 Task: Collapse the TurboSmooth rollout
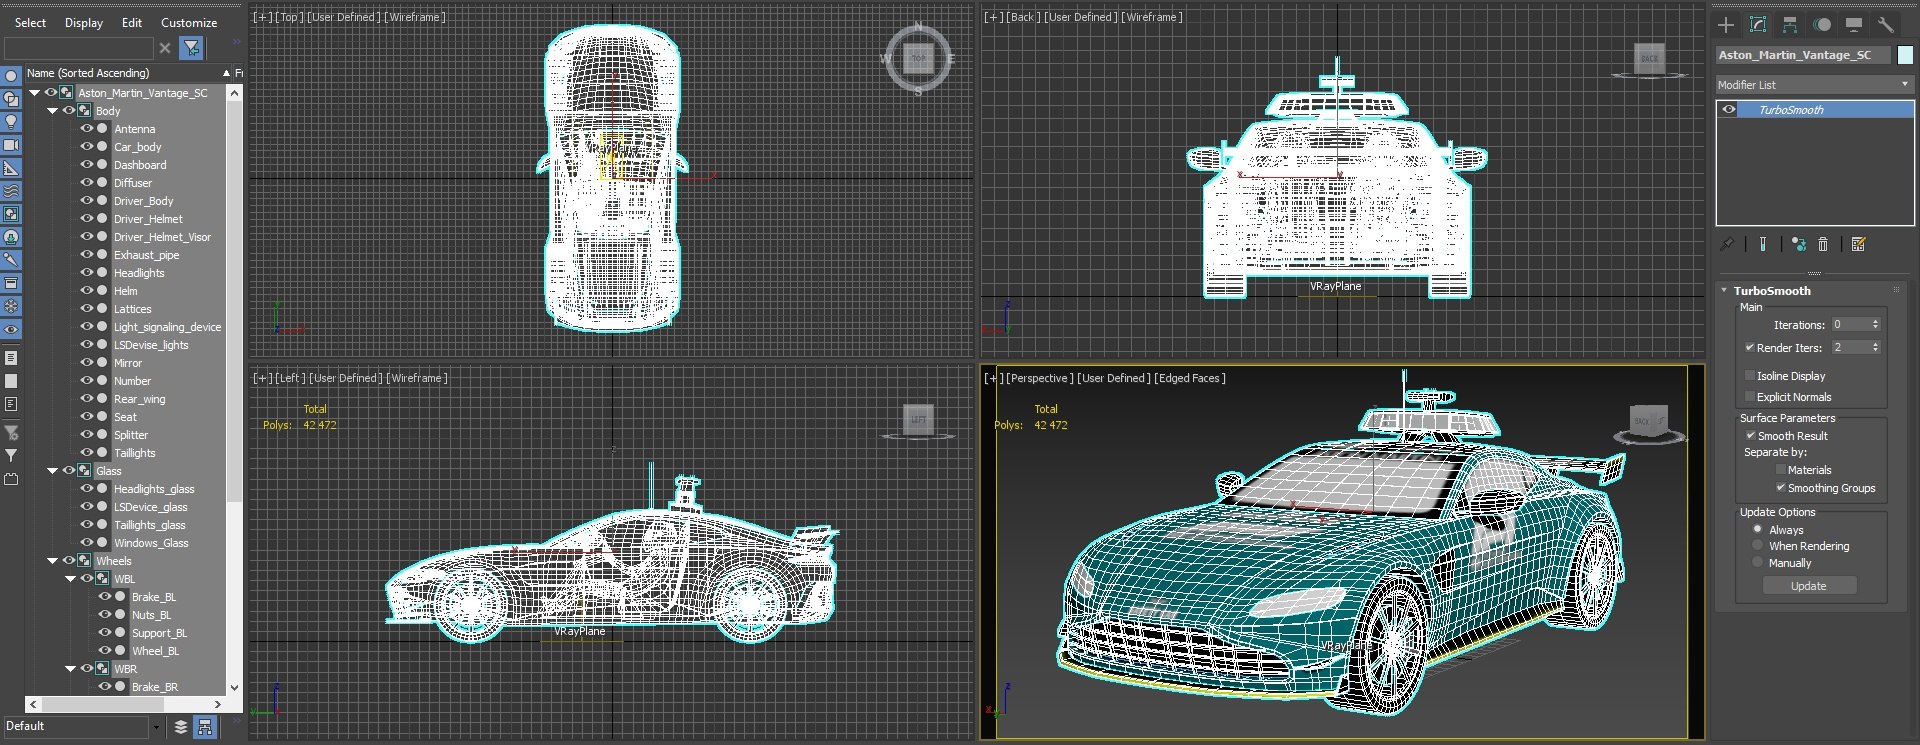pos(1724,290)
